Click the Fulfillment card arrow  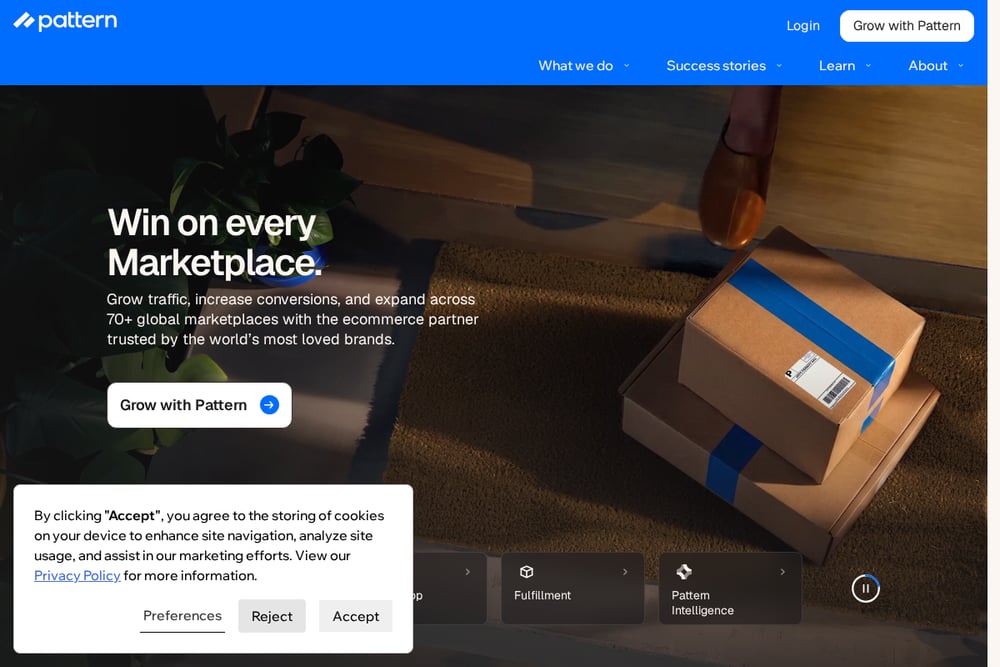tap(625, 572)
